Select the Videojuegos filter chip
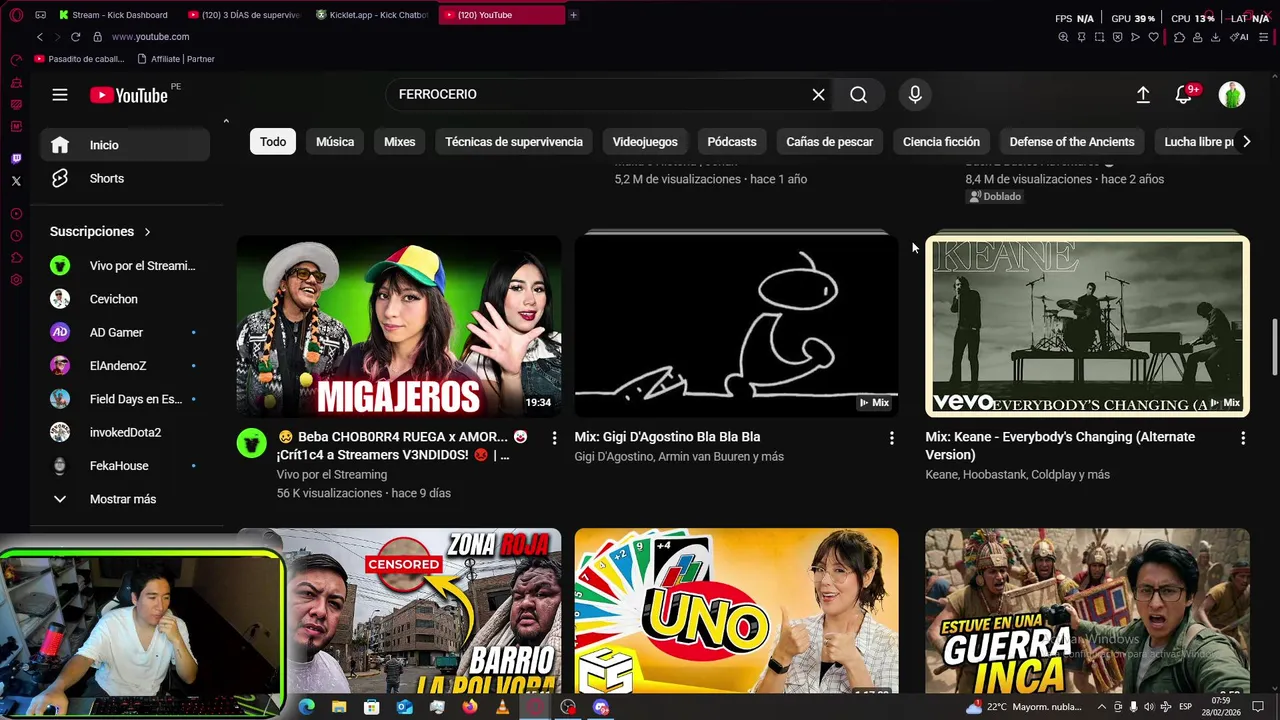 tap(645, 141)
